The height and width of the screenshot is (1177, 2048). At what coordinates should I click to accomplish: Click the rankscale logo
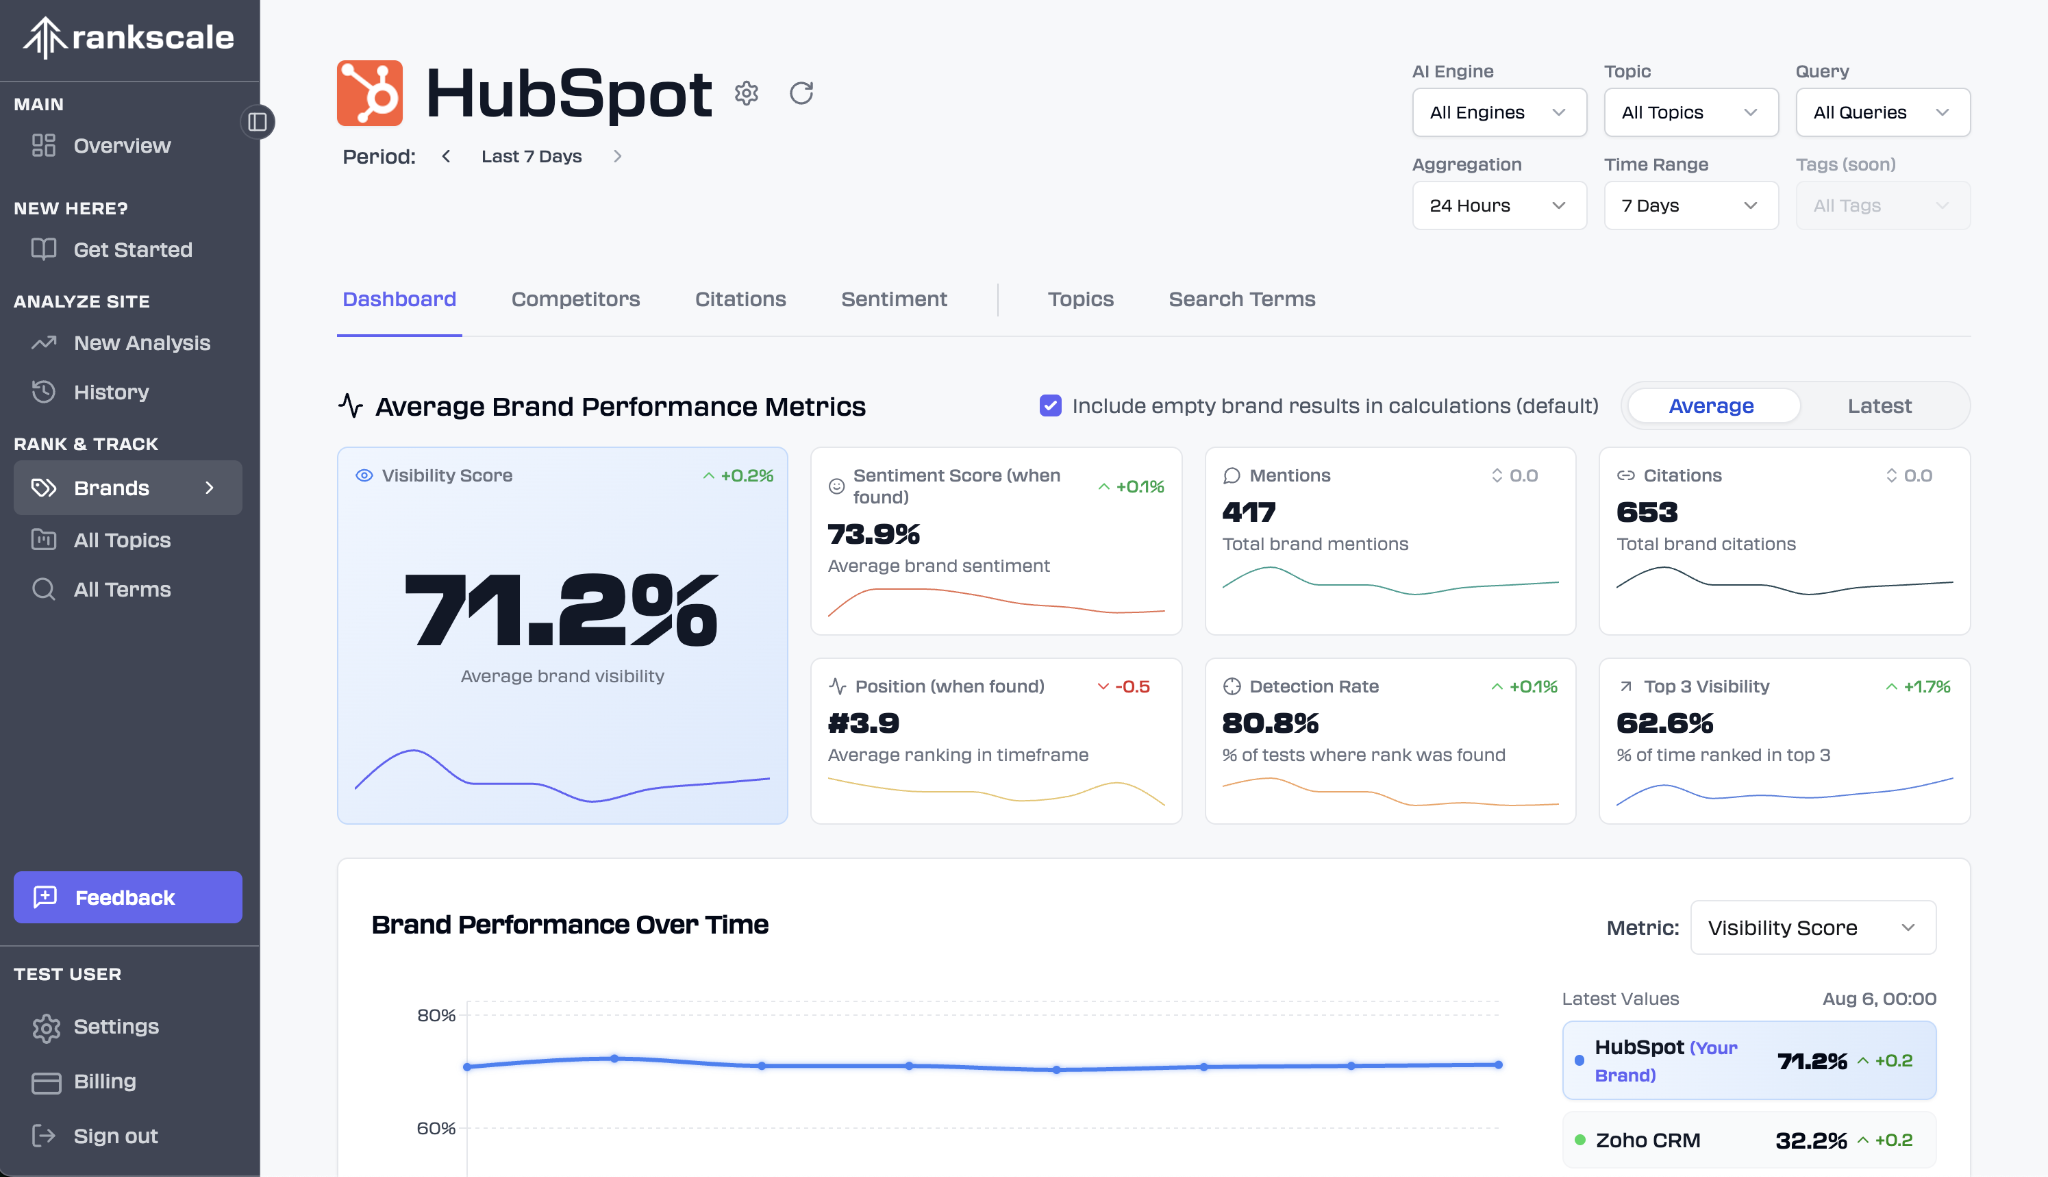(x=128, y=38)
